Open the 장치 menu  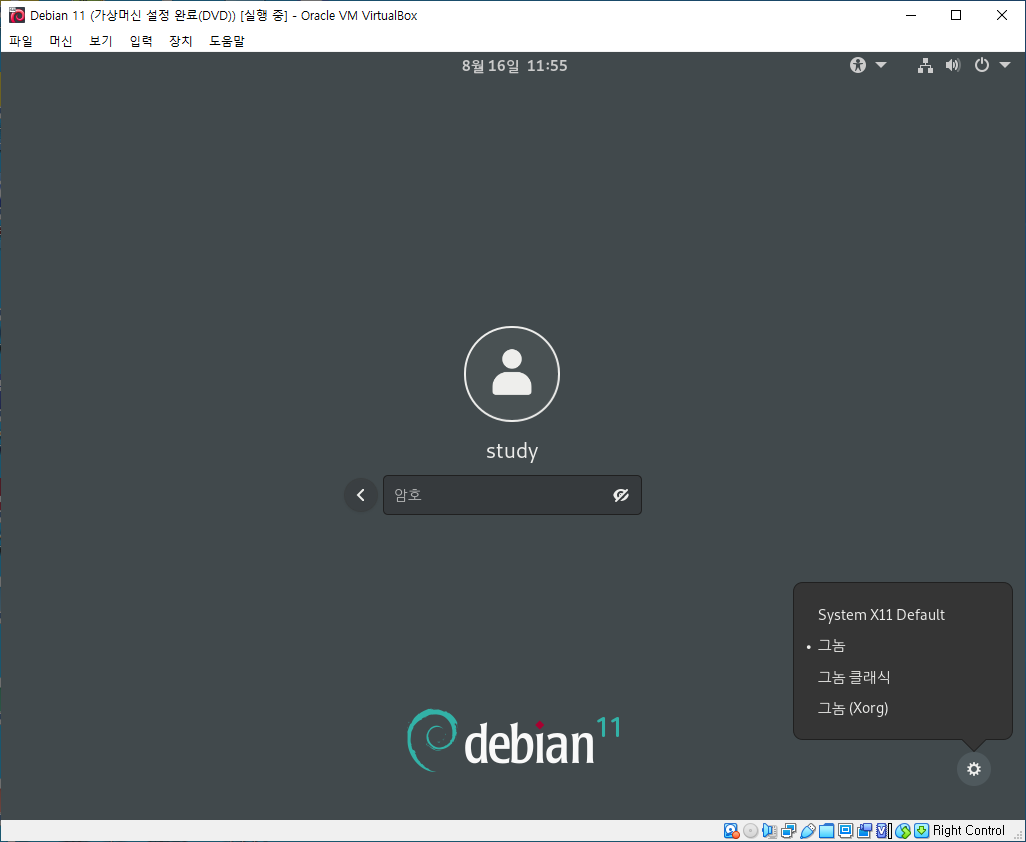[x=181, y=41]
